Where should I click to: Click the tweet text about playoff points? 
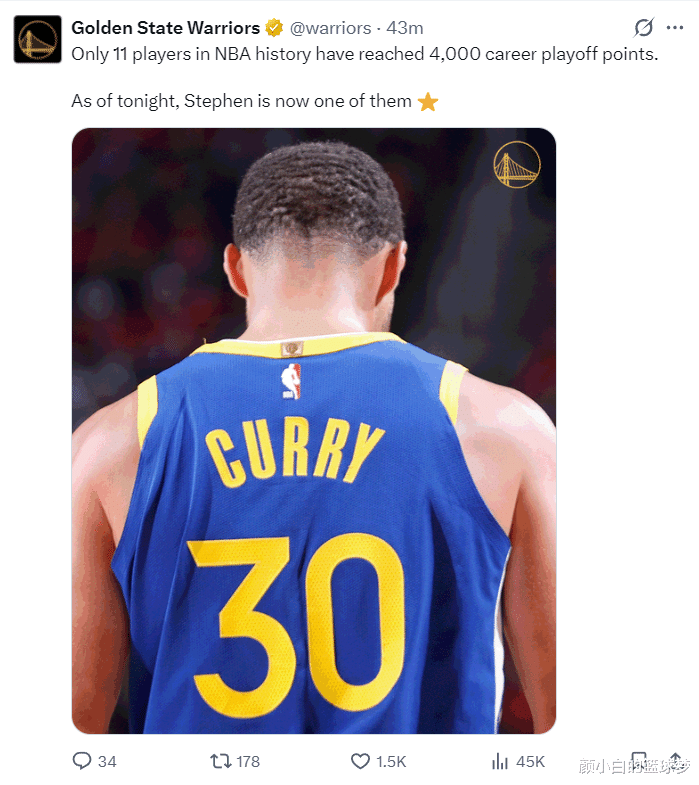point(365,77)
